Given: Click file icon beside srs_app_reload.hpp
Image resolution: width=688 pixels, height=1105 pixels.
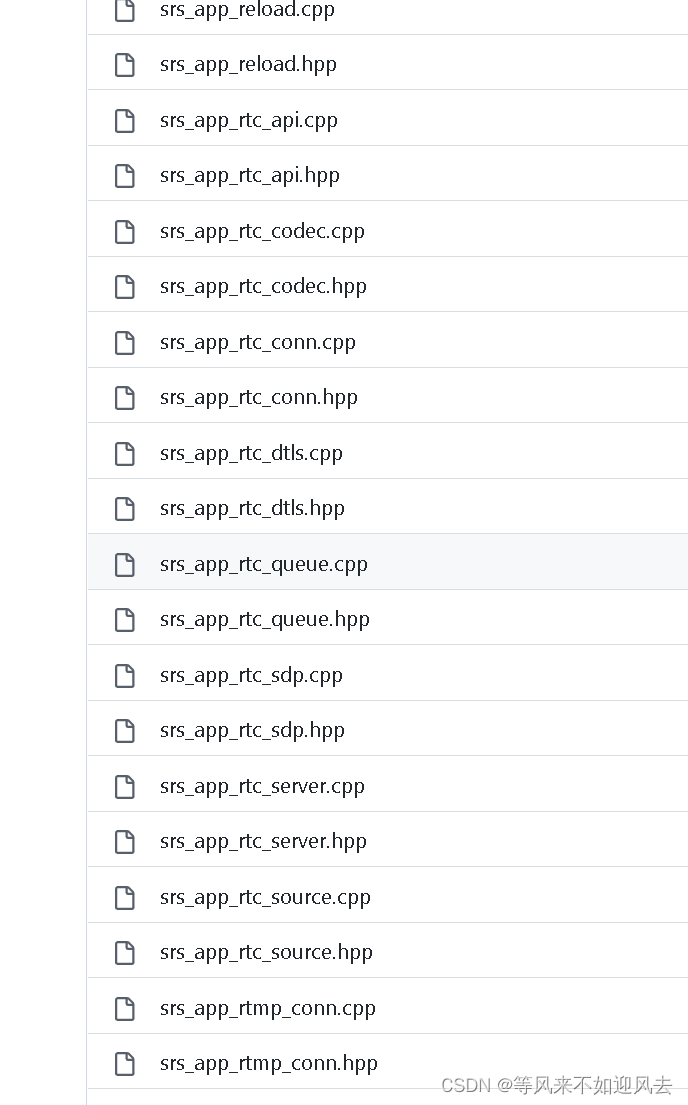Looking at the screenshot, I should point(125,64).
